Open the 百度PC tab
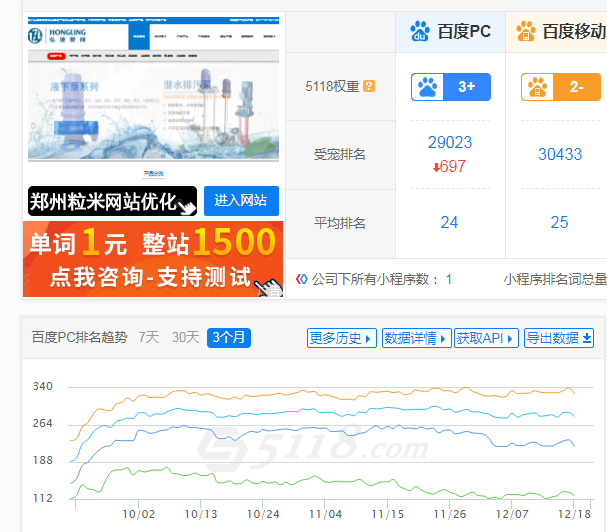 (451, 32)
